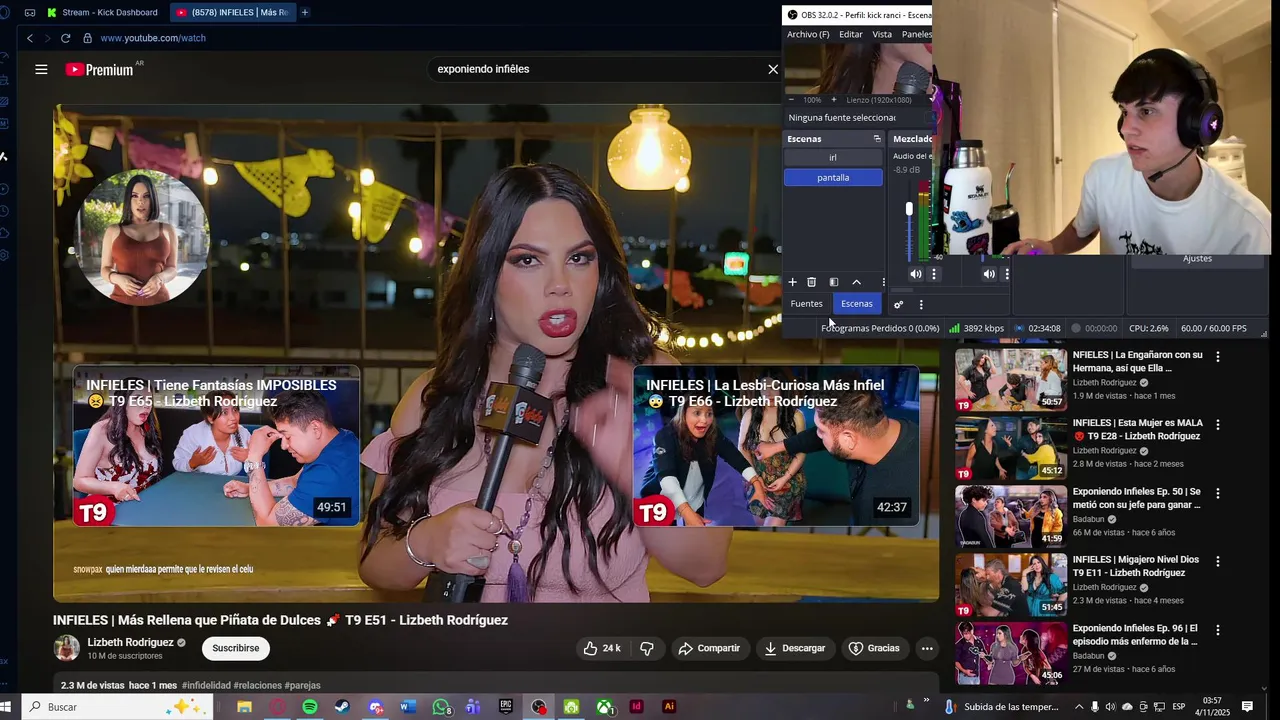The width and height of the screenshot is (1280, 720).
Task: Open Adobe Illustrator from the taskbar
Action: [x=669, y=707]
